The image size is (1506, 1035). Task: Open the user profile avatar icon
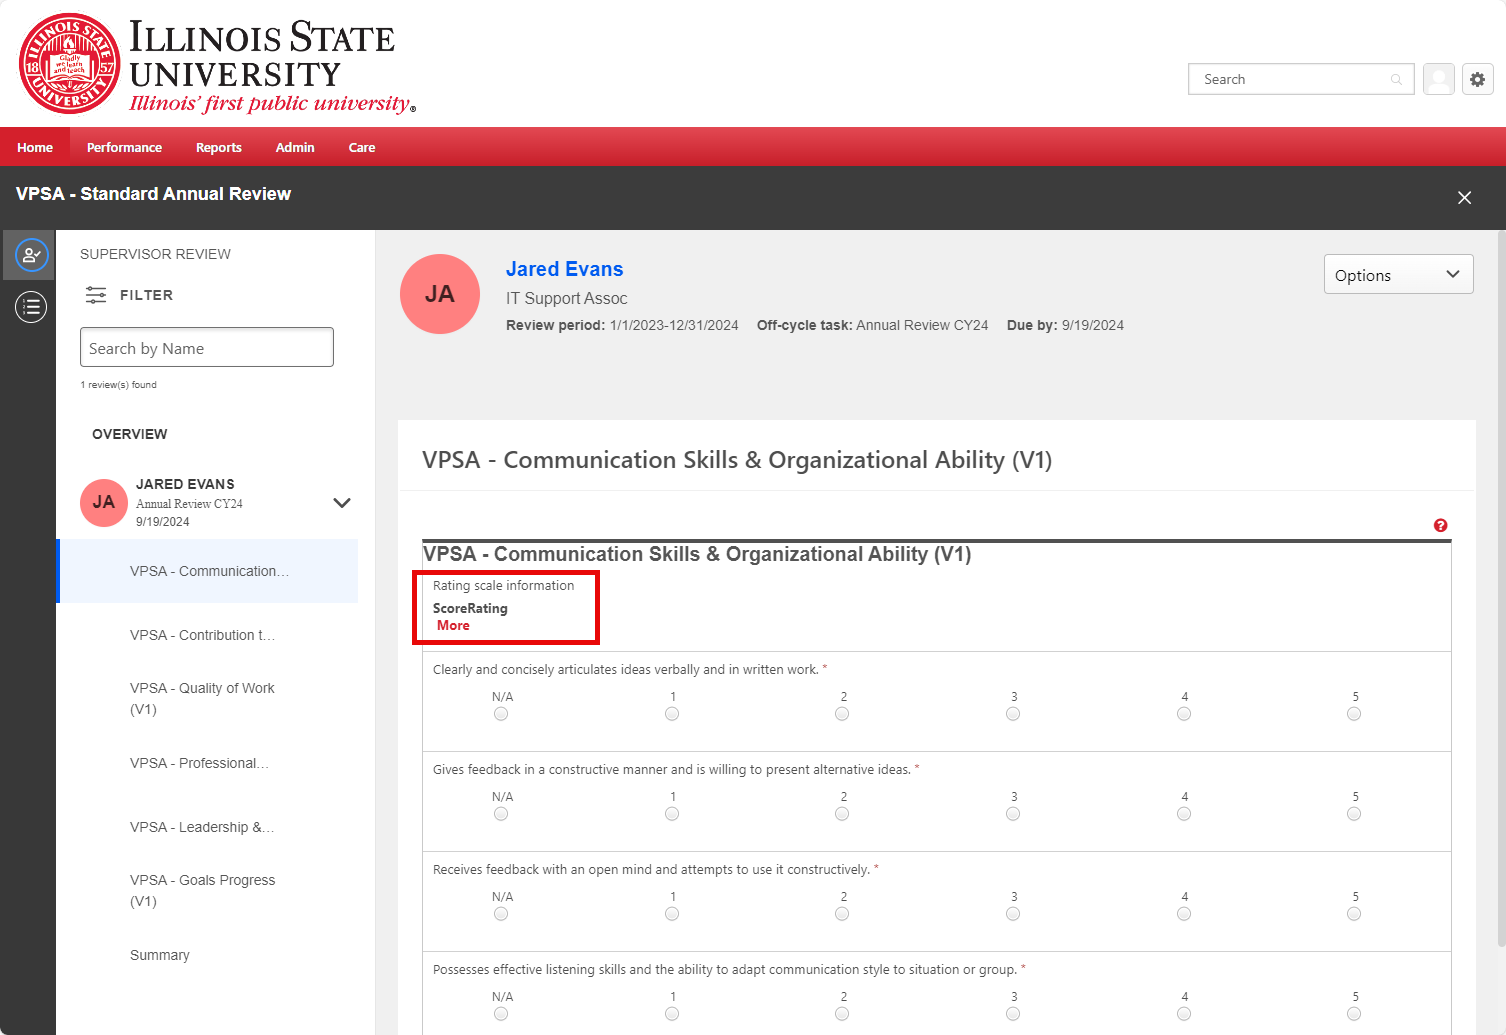coord(1439,79)
